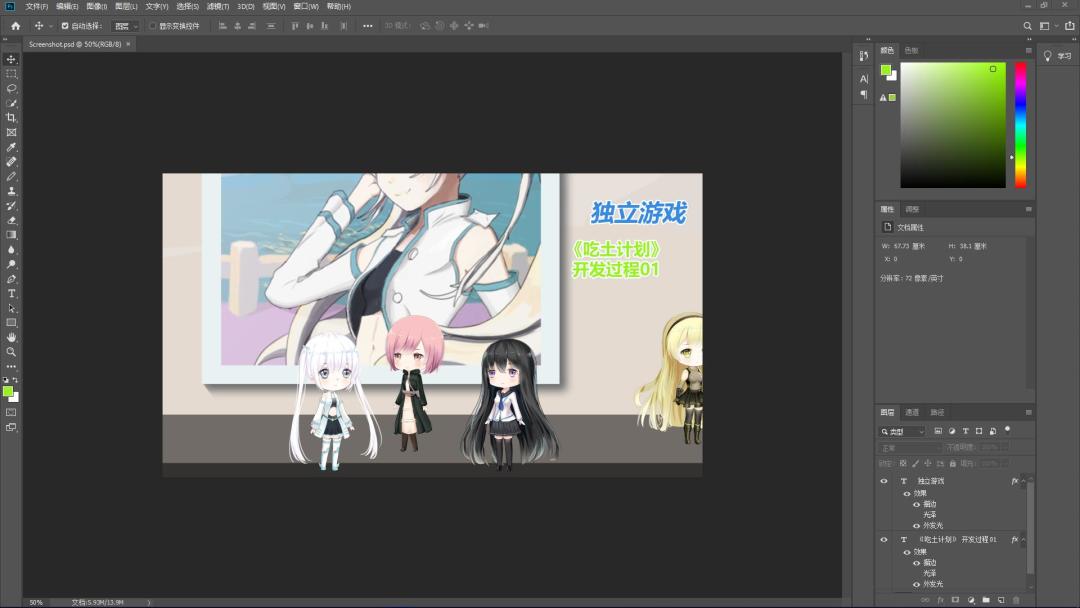This screenshot has width=1080, height=608.
Task: Toggle outer glow visibility on 《吃土计划》 layer
Action: pos(916,585)
